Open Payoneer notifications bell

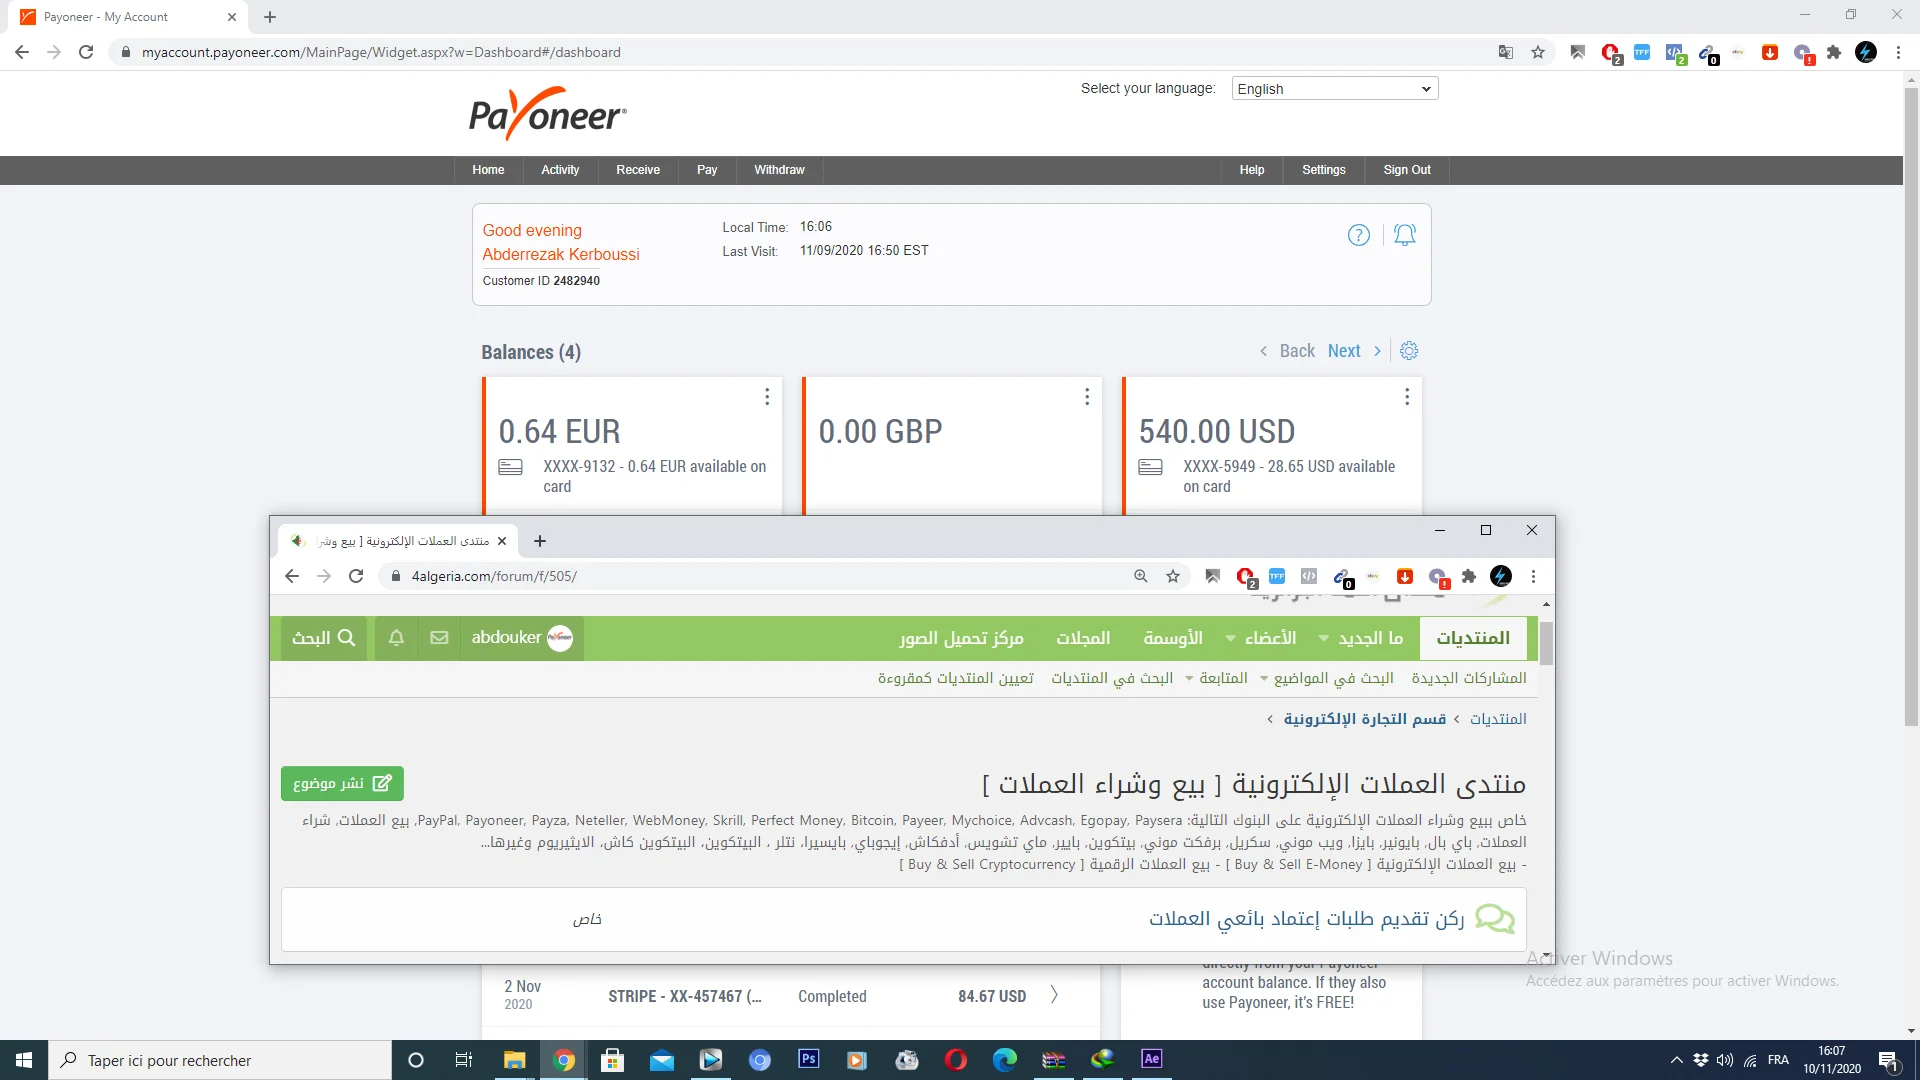(1405, 235)
